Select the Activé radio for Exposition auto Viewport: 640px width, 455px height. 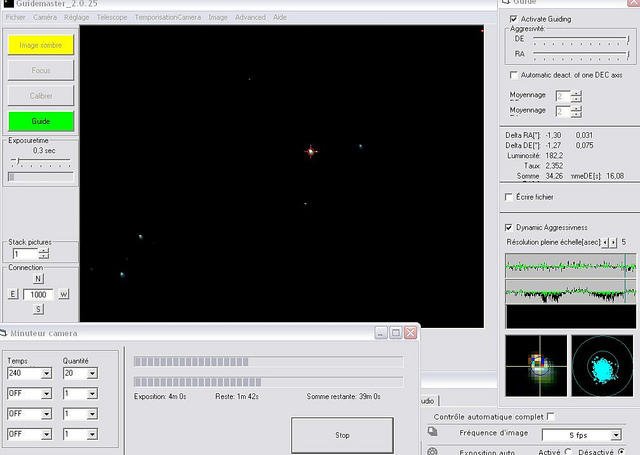[568, 452]
